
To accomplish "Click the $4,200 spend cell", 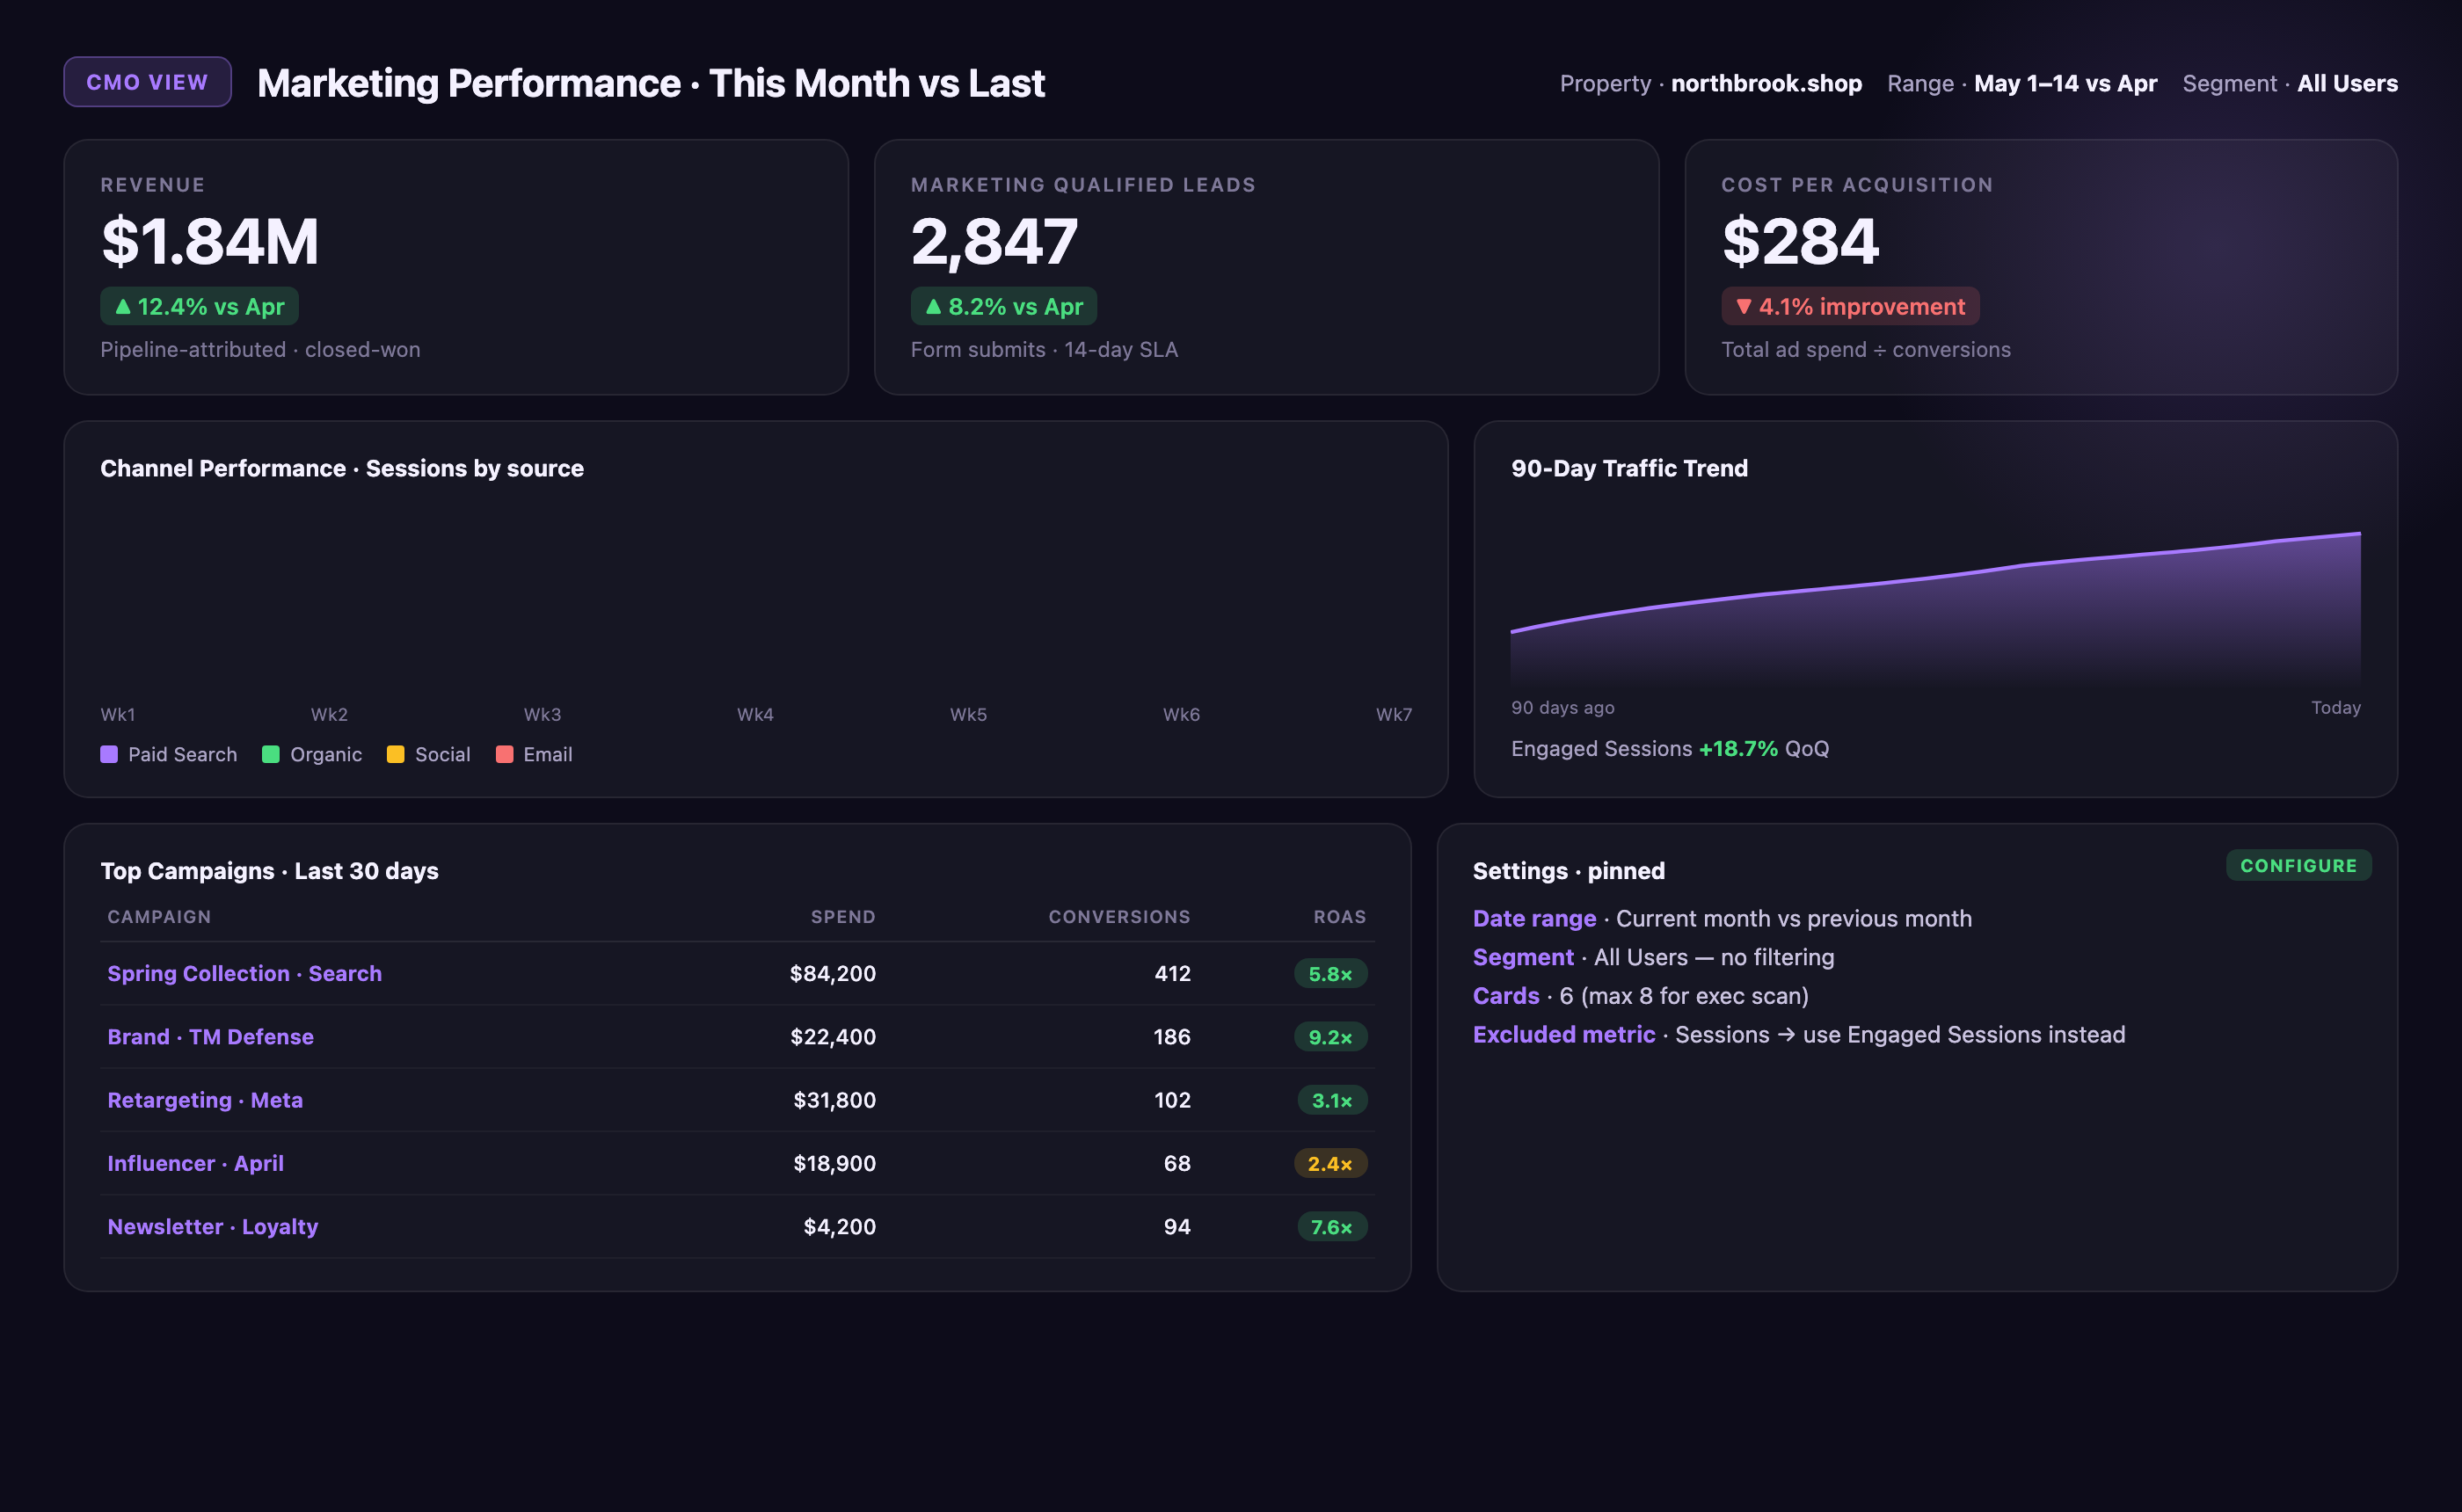I will (x=839, y=1226).
